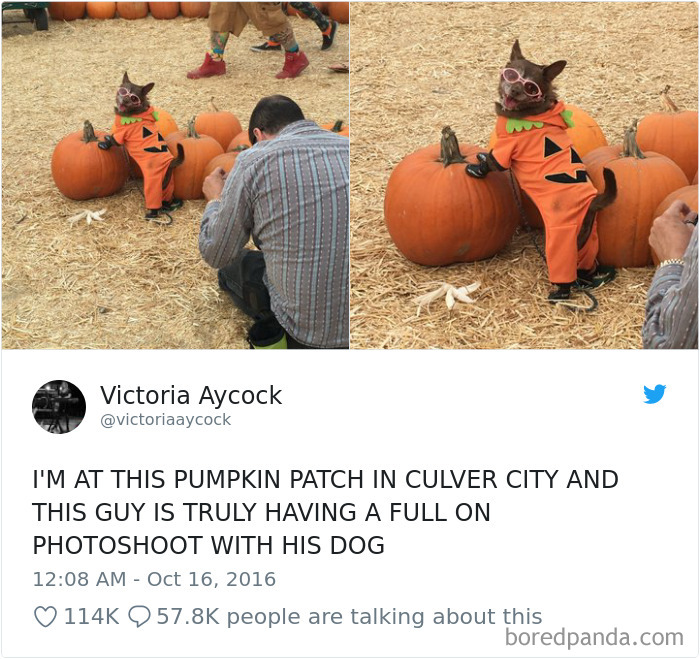Screen dimensions: 700x659
Task: Open the right close-up photo of the dog
Action: pos(524,175)
